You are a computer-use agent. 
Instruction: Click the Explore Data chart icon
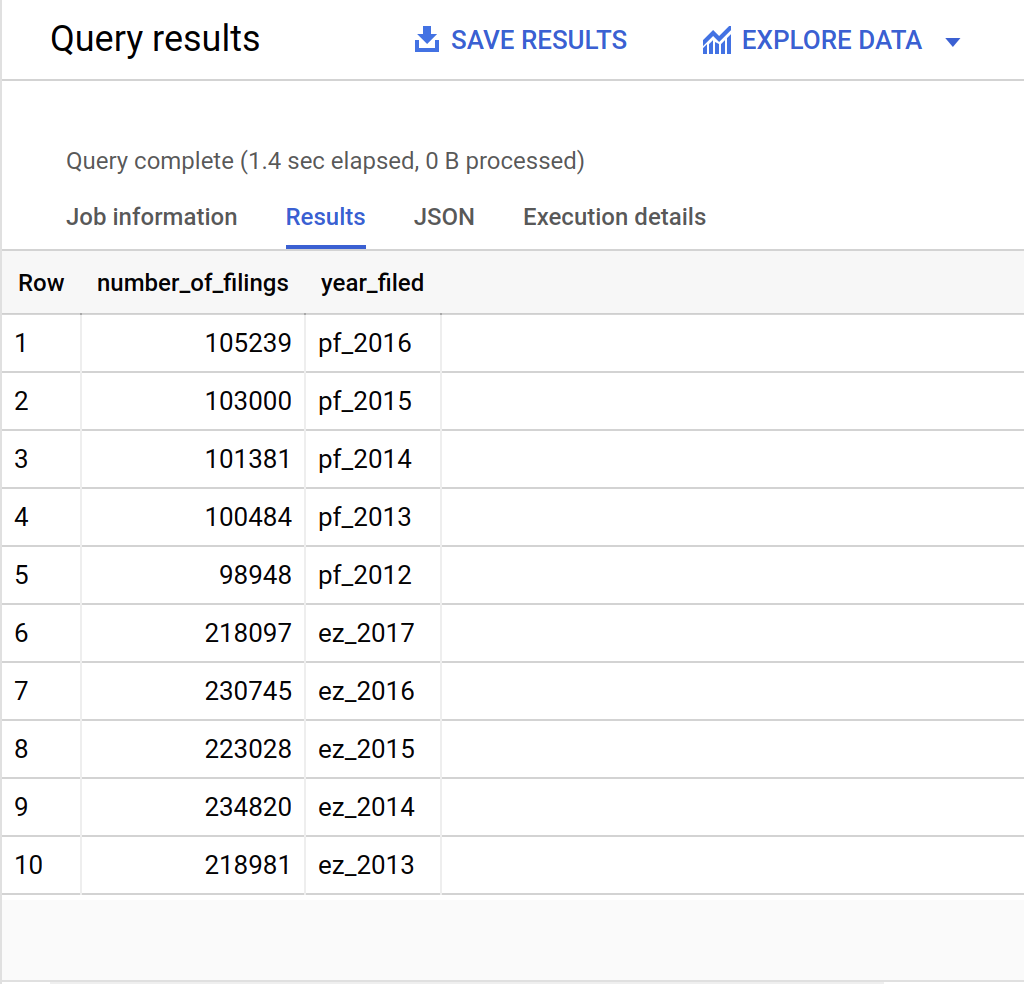tap(716, 40)
